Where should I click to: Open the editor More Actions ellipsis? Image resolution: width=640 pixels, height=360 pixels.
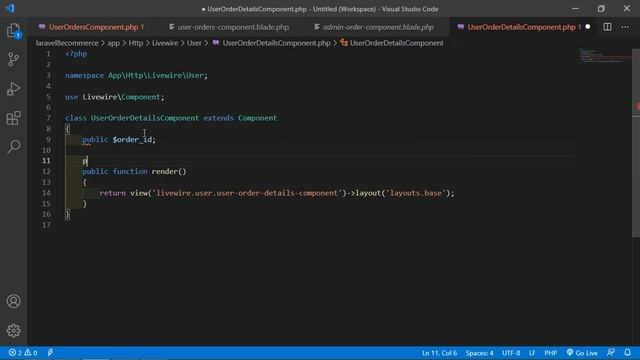[x=625, y=27]
